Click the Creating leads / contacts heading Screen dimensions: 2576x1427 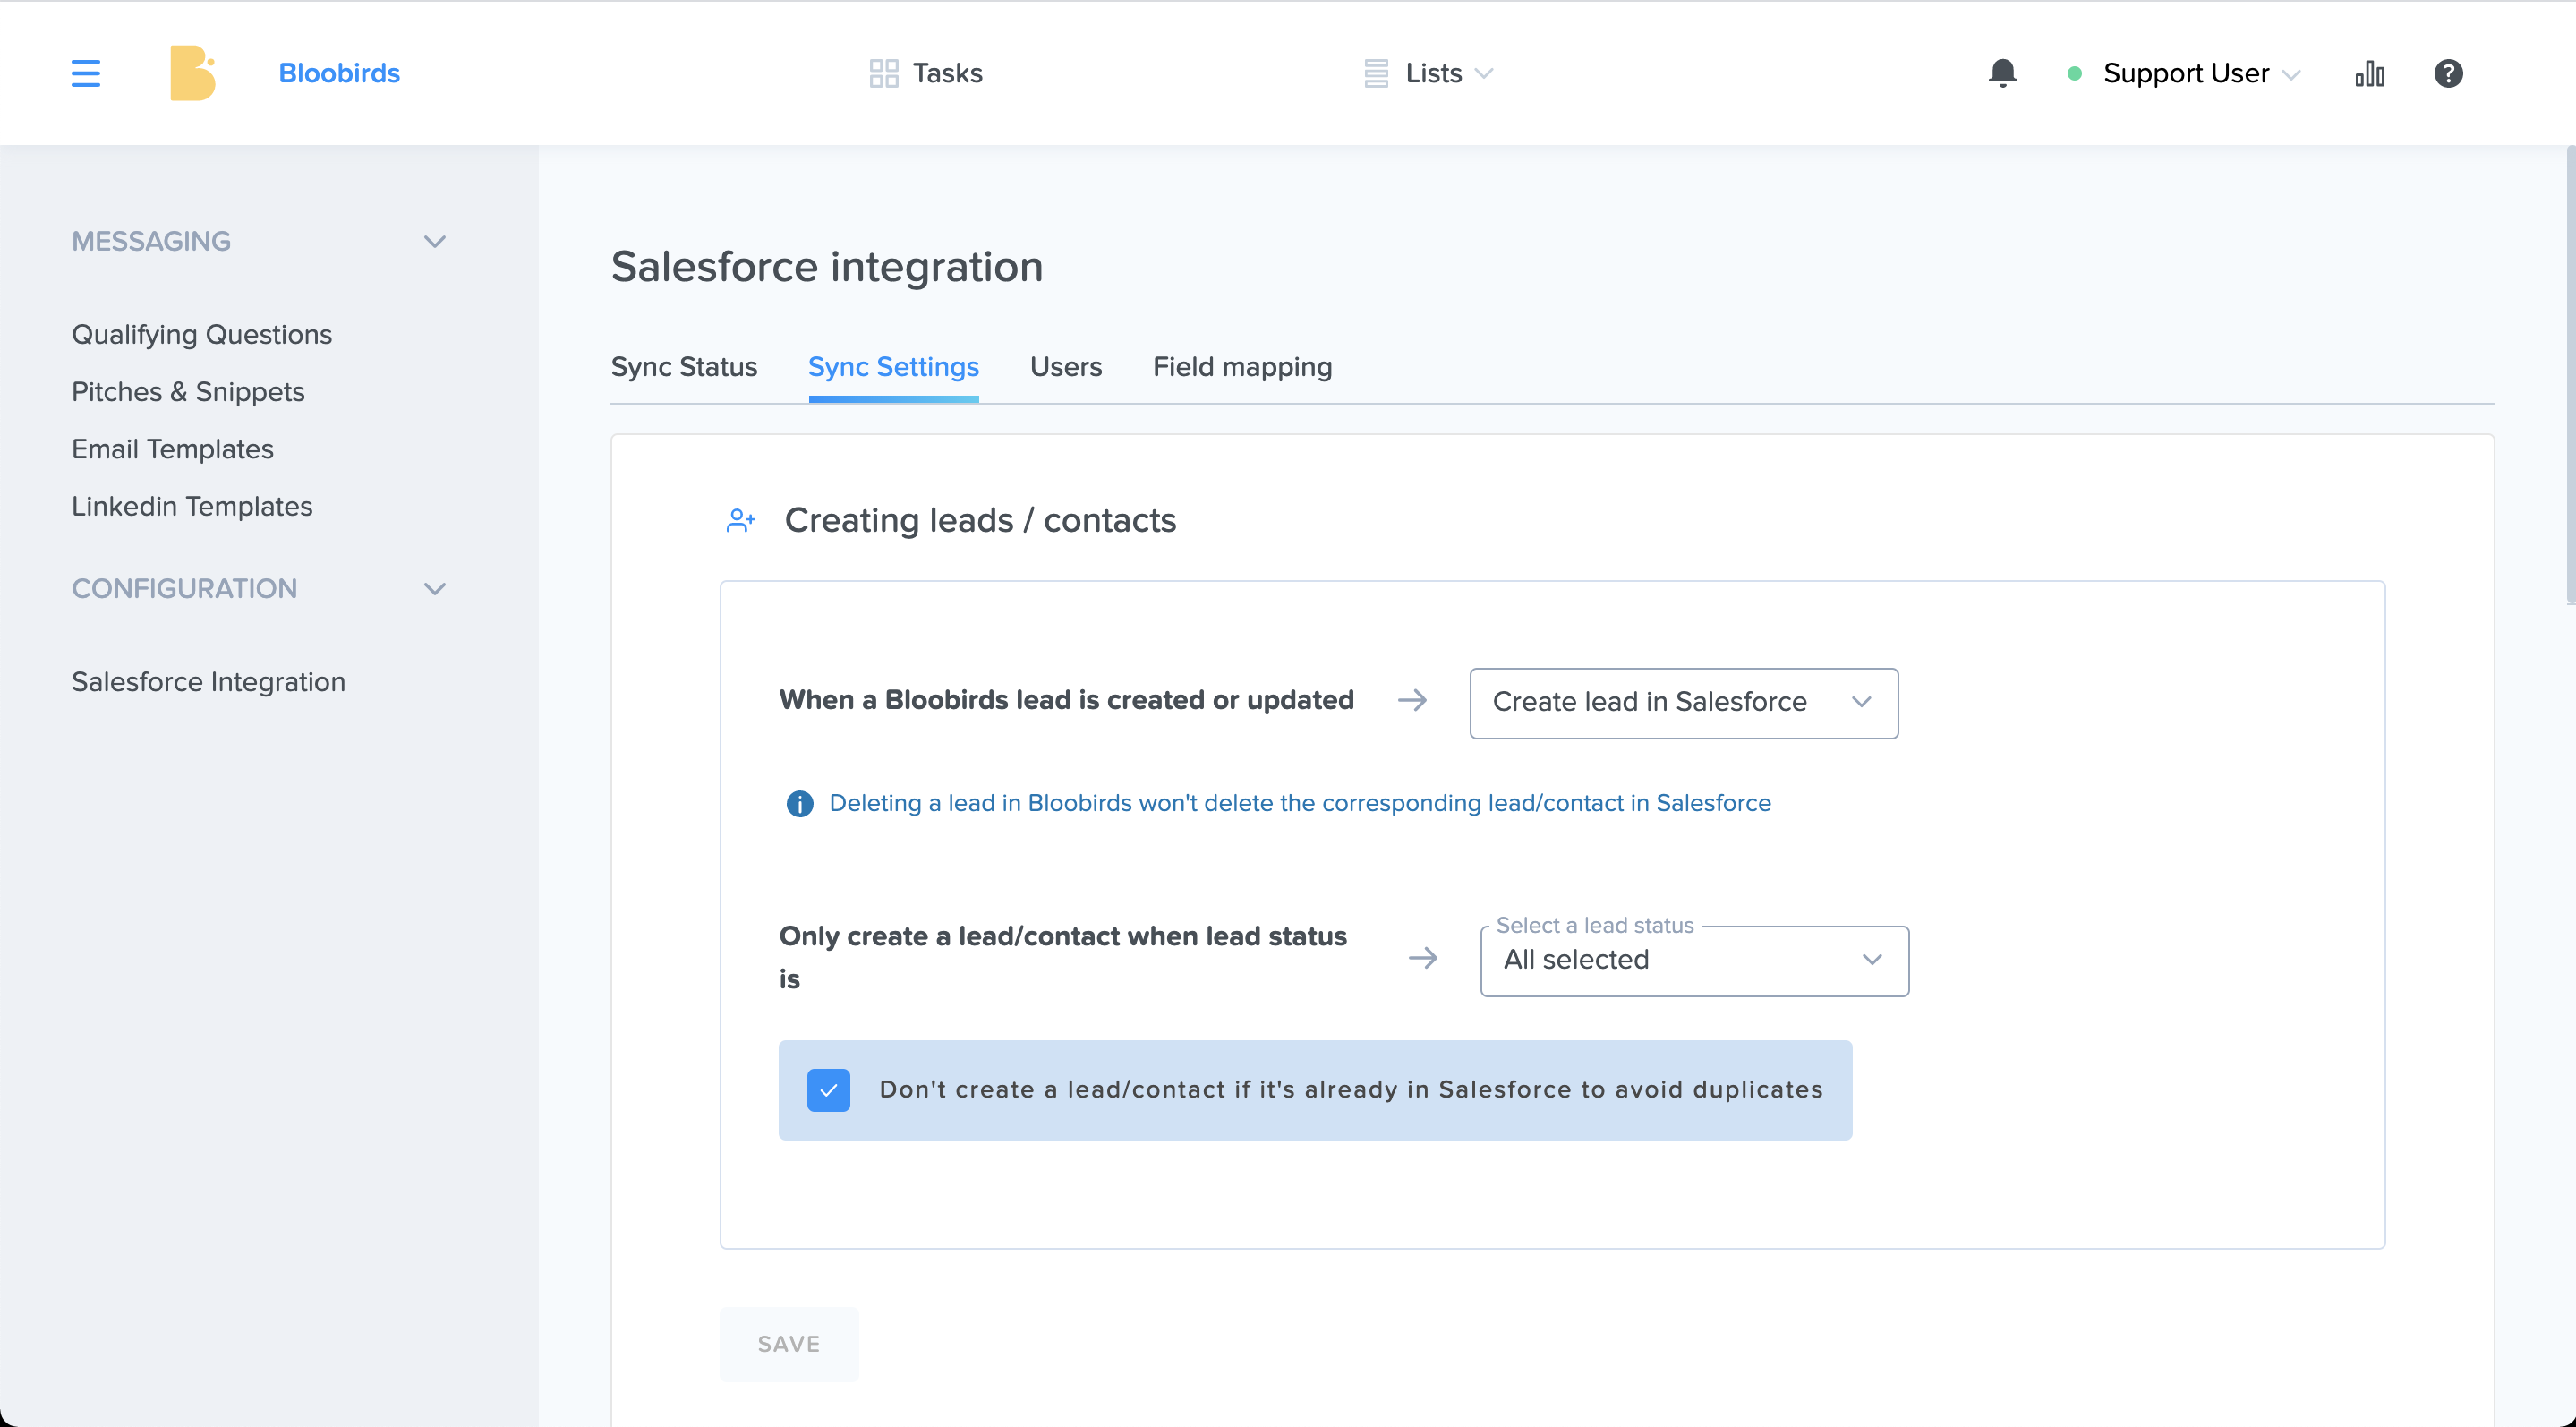pyautogui.click(x=980, y=520)
